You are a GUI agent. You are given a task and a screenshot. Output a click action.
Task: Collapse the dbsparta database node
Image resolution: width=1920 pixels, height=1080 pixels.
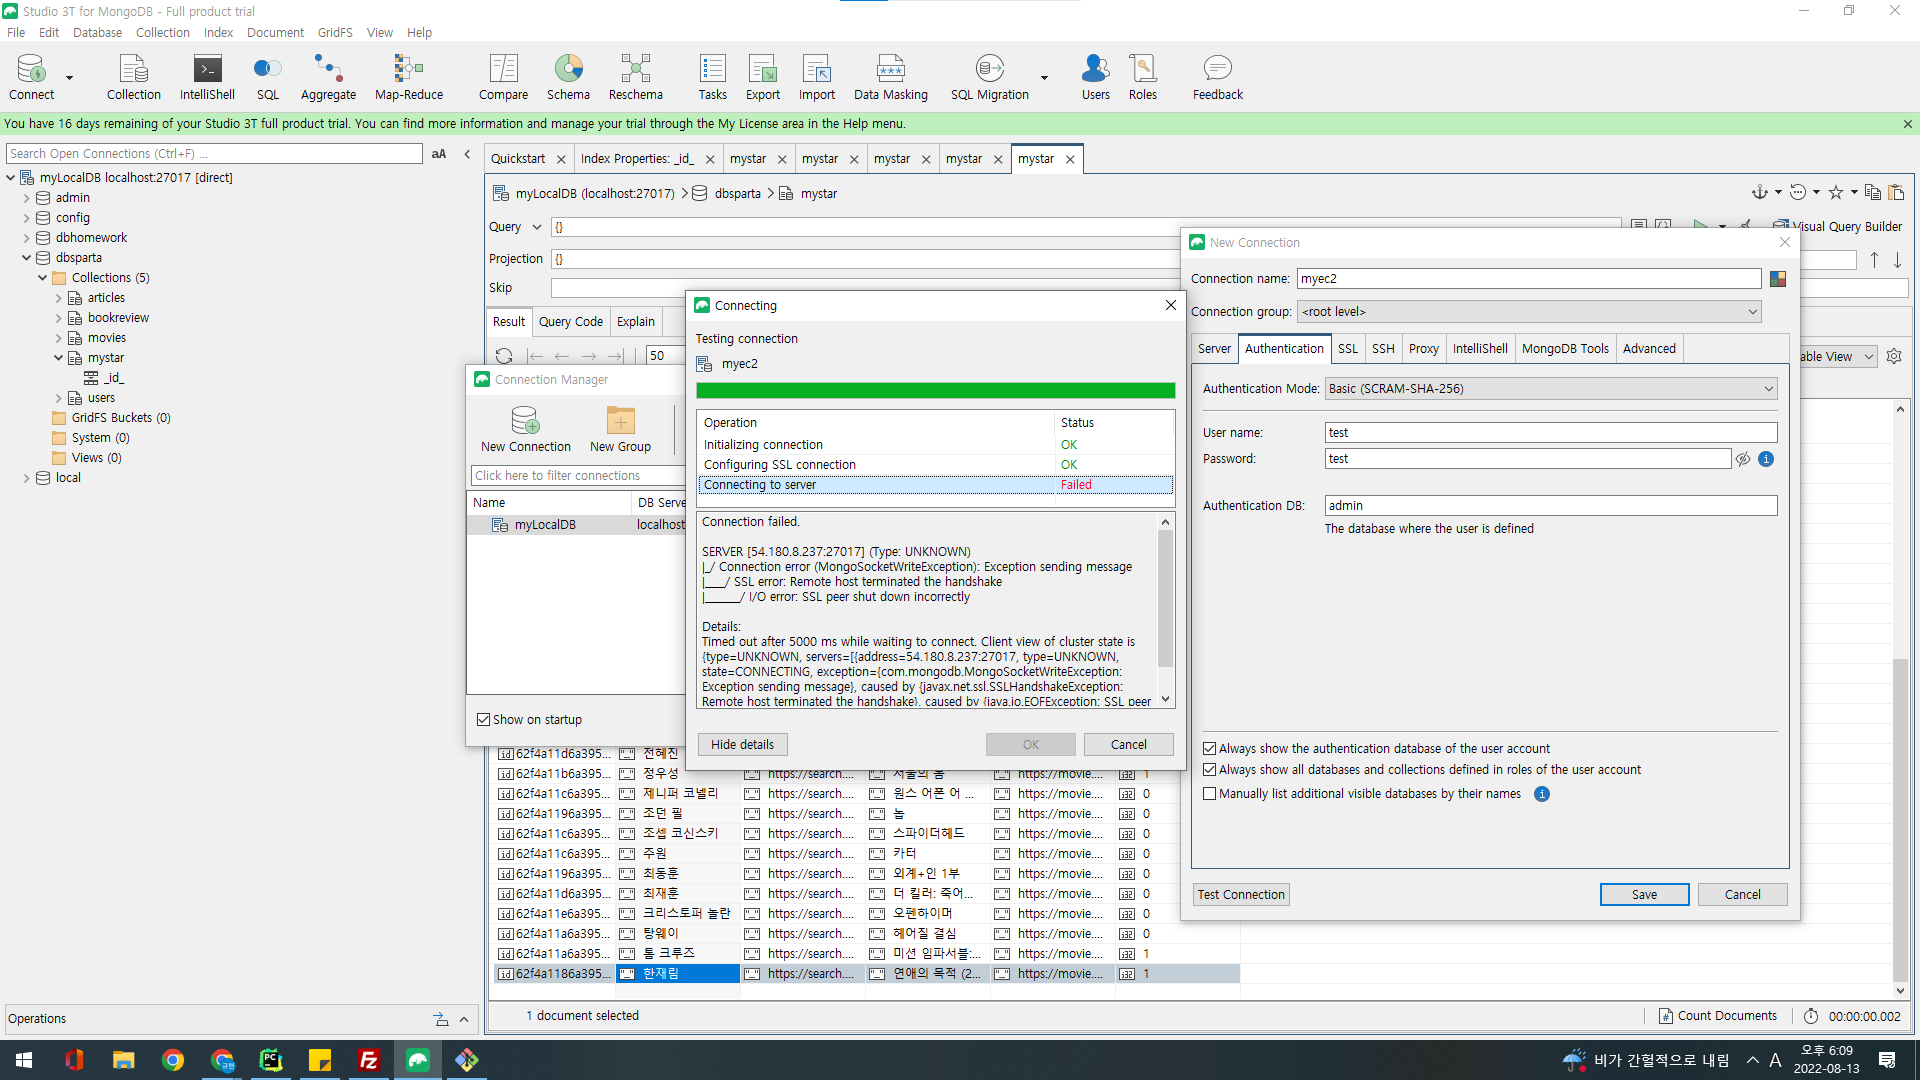(26, 258)
